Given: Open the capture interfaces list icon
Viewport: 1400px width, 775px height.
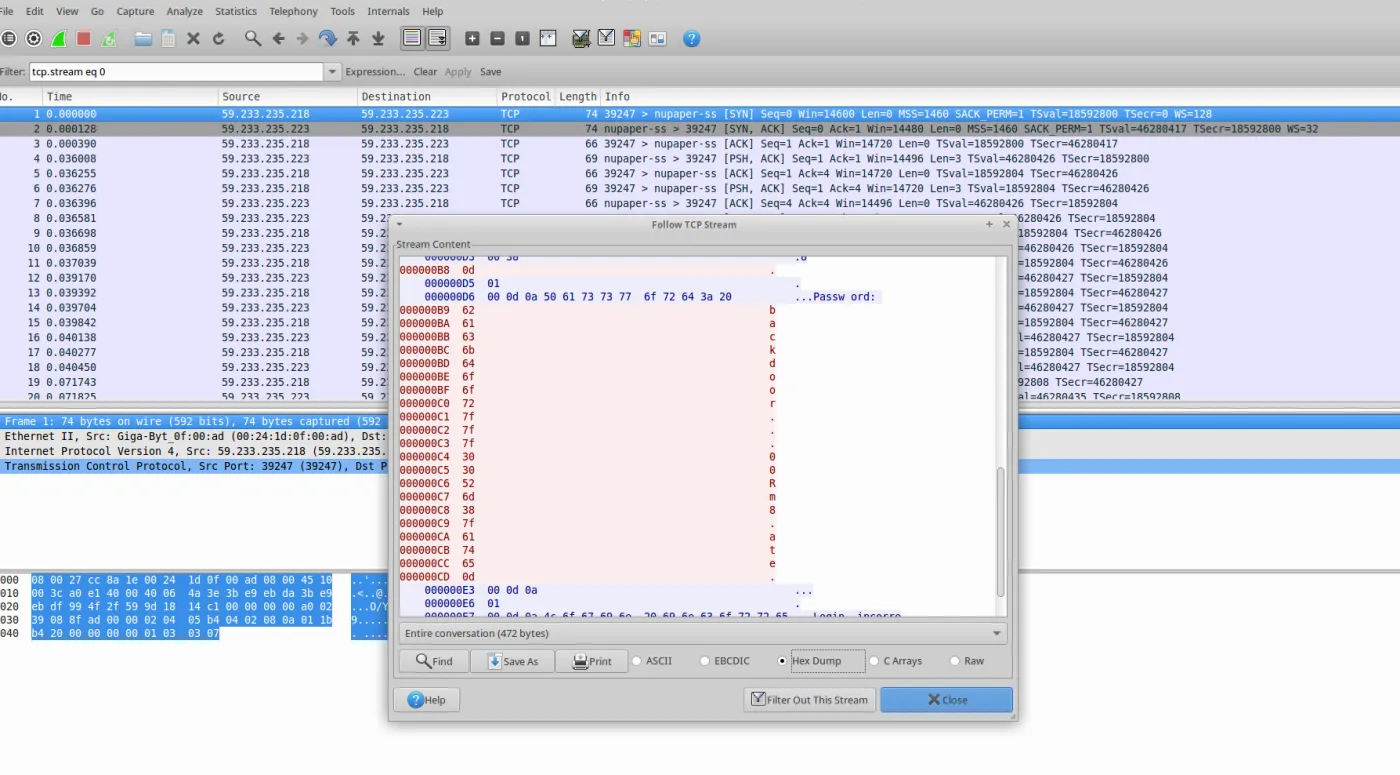Looking at the screenshot, I should (x=9, y=39).
